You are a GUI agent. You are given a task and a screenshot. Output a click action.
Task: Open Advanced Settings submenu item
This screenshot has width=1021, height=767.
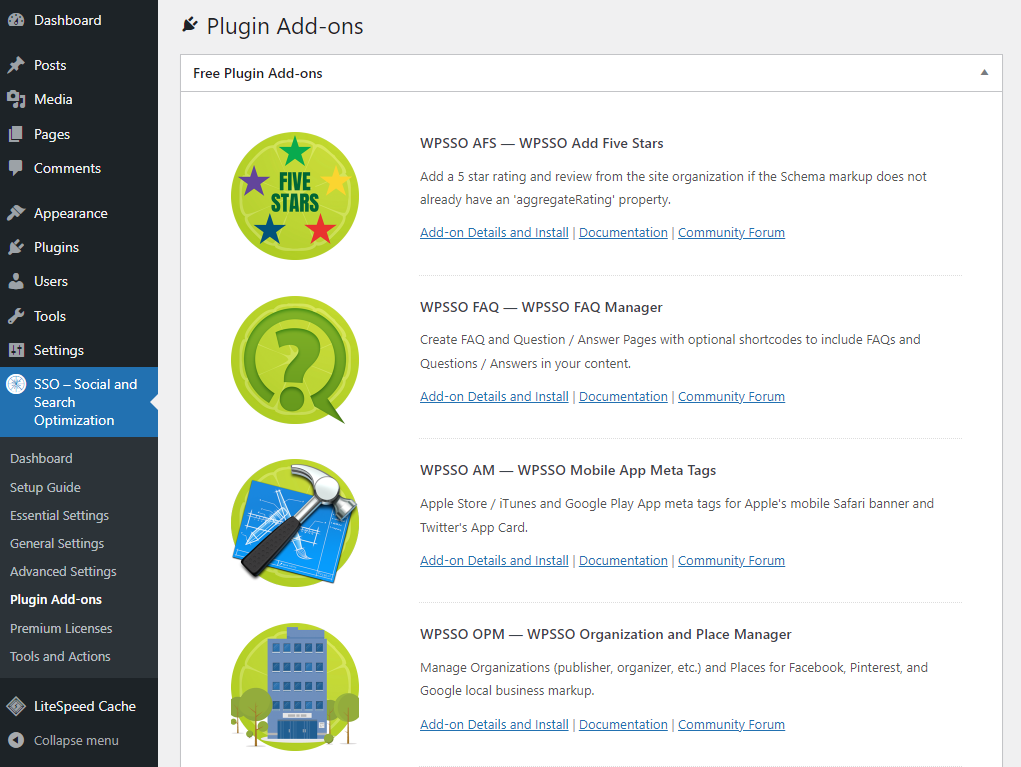(63, 571)
